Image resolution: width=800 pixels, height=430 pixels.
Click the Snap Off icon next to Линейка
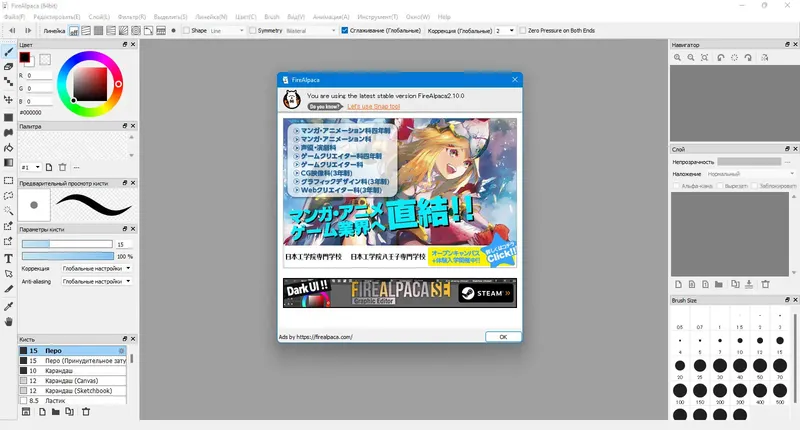[74, 31]
